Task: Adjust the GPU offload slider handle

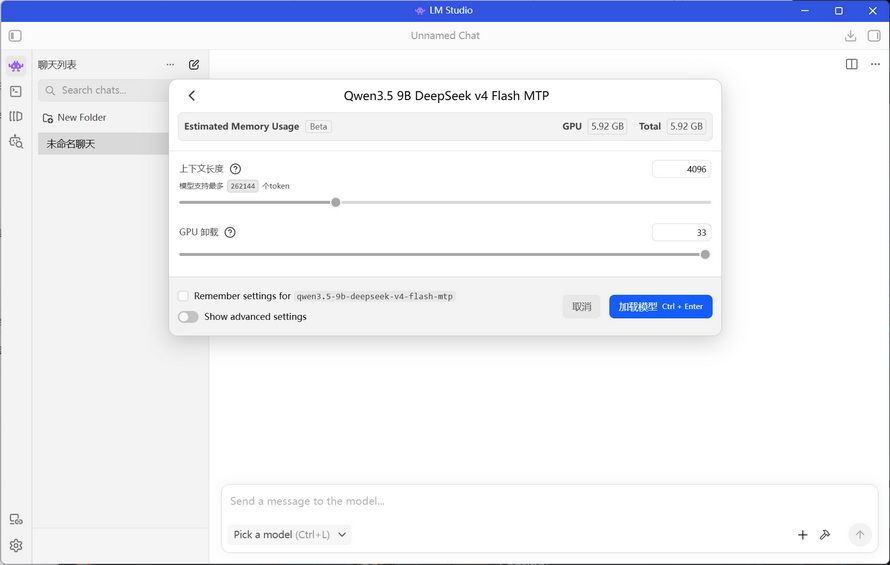Action: 705,254
